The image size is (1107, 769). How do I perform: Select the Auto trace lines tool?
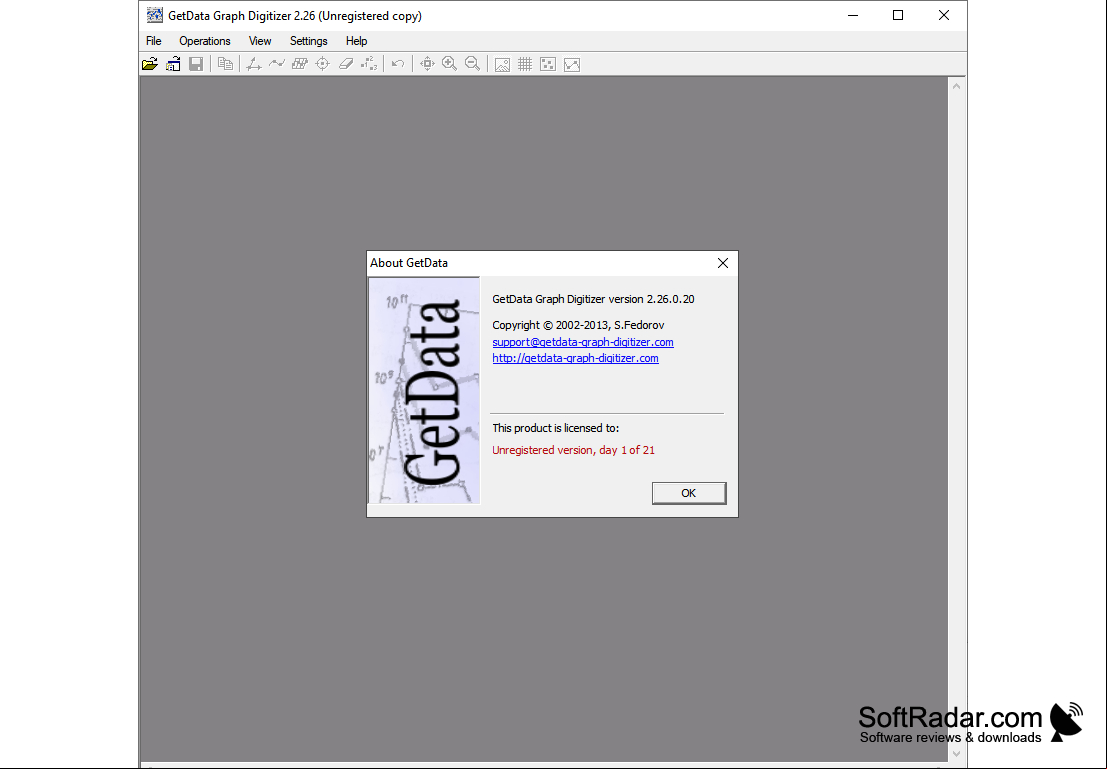point(277,64)
